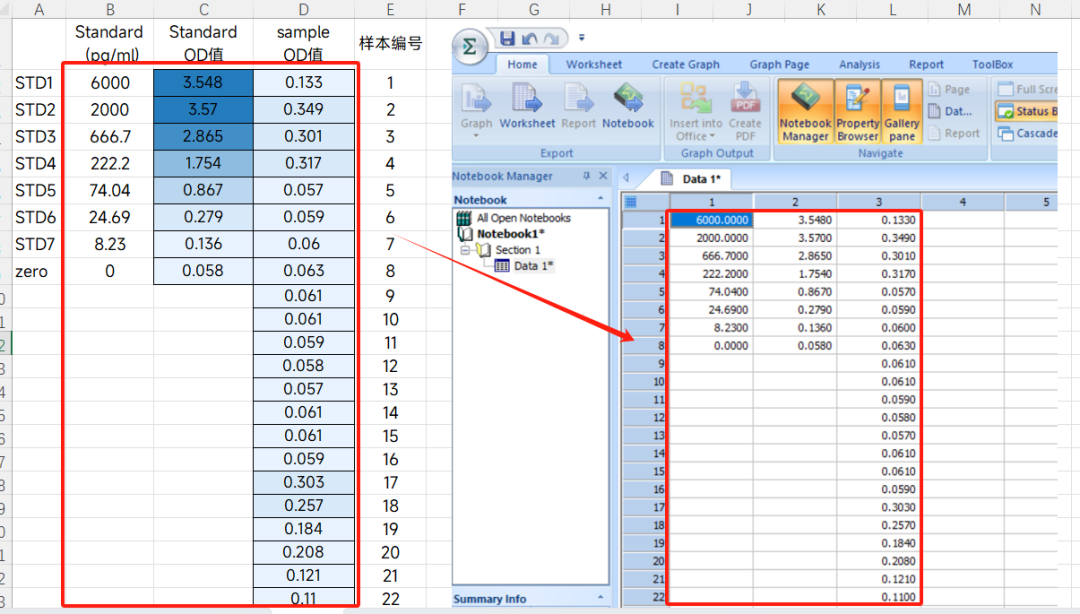Click the Sigma application menu button

pos(470,47)
